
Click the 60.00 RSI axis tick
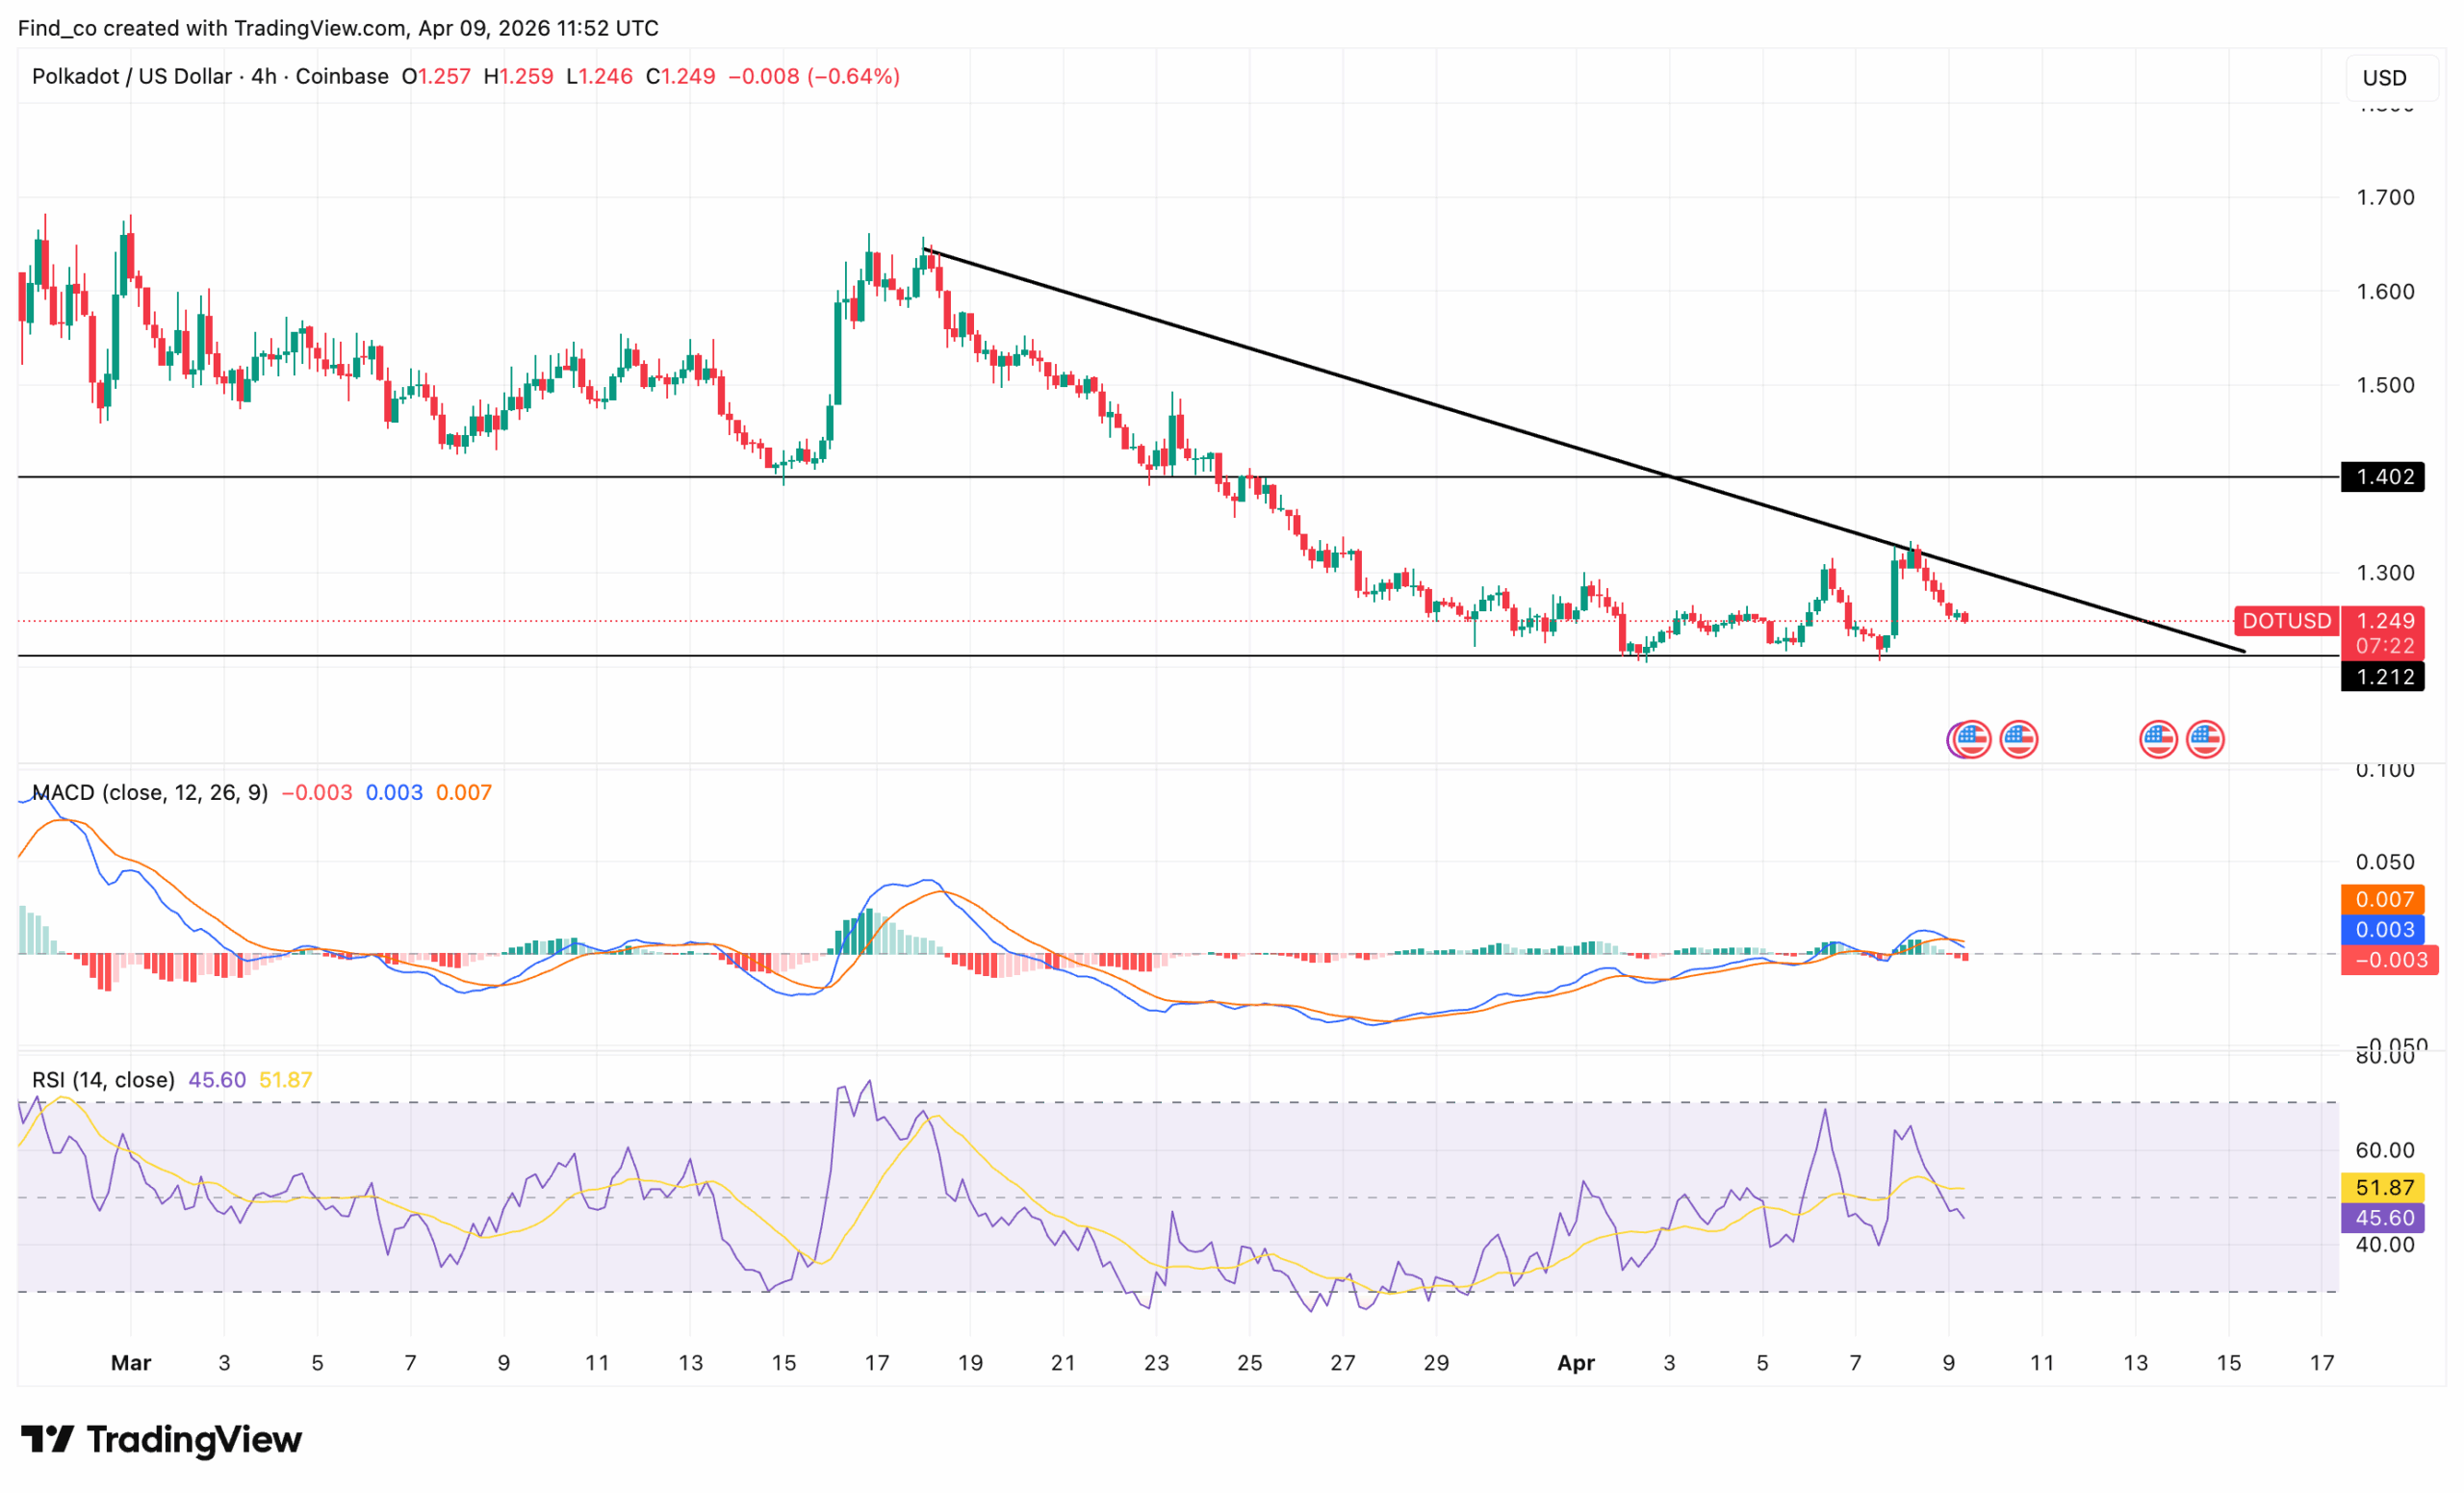pos(2385,1150)
